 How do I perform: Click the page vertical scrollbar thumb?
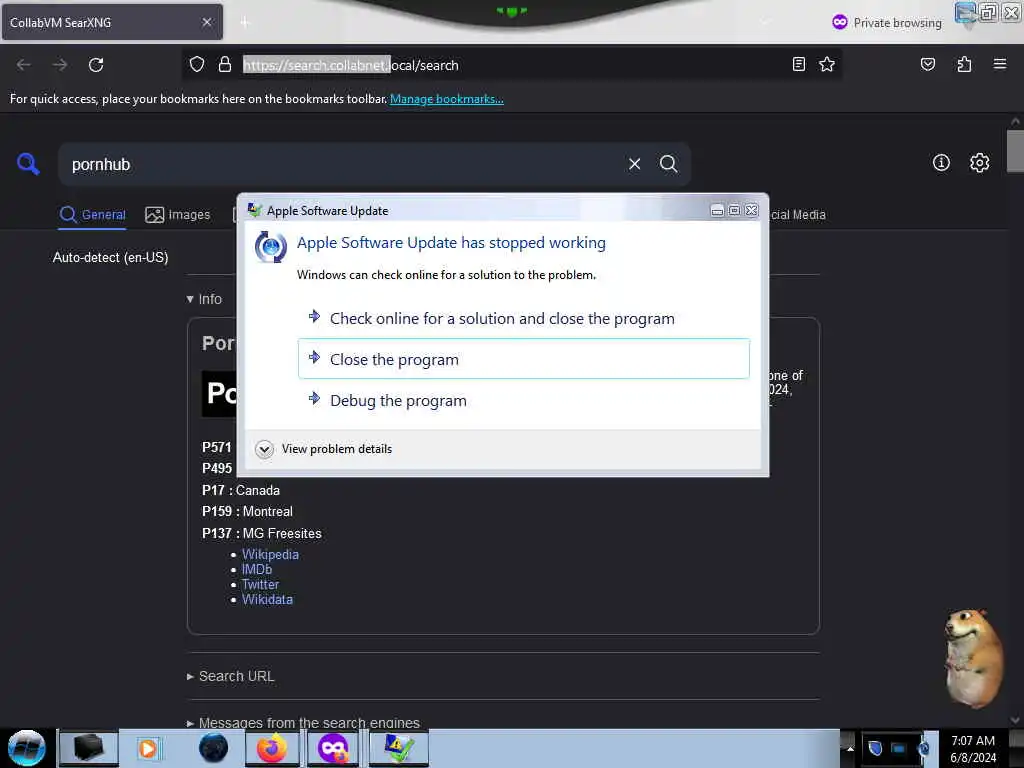point(1015,151)
